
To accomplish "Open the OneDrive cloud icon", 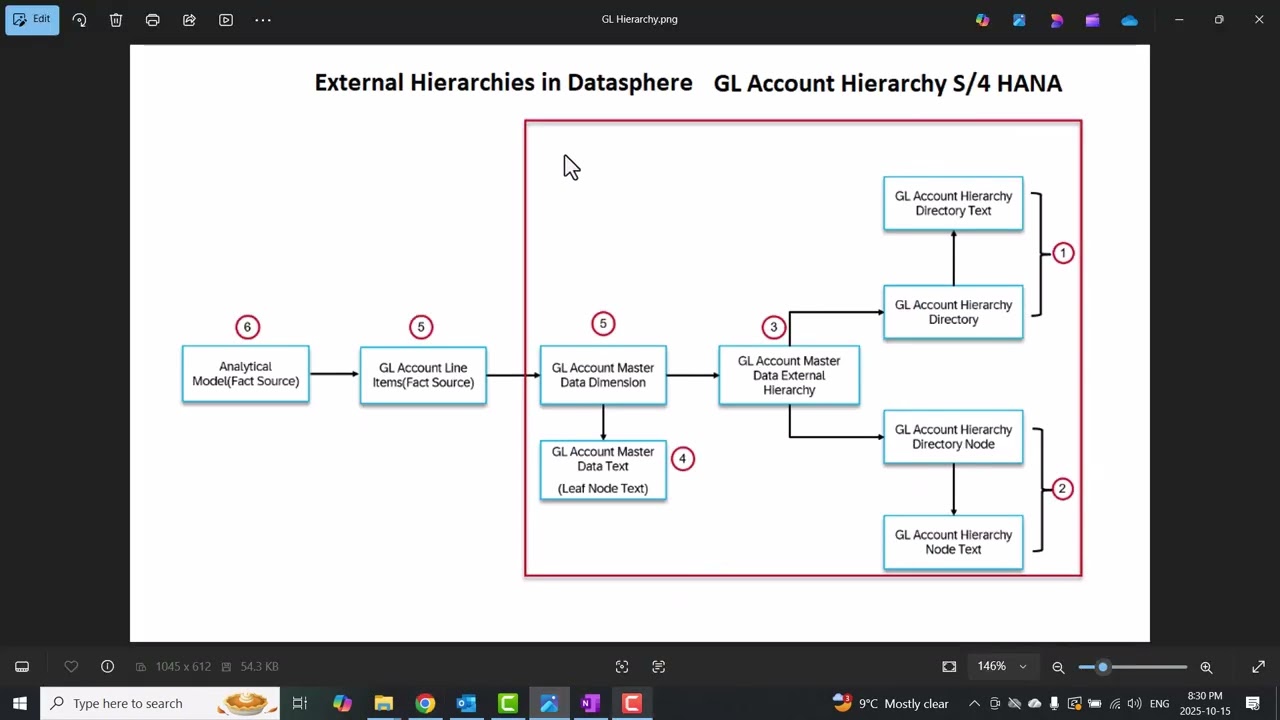I will click(x=1129, y=20).
